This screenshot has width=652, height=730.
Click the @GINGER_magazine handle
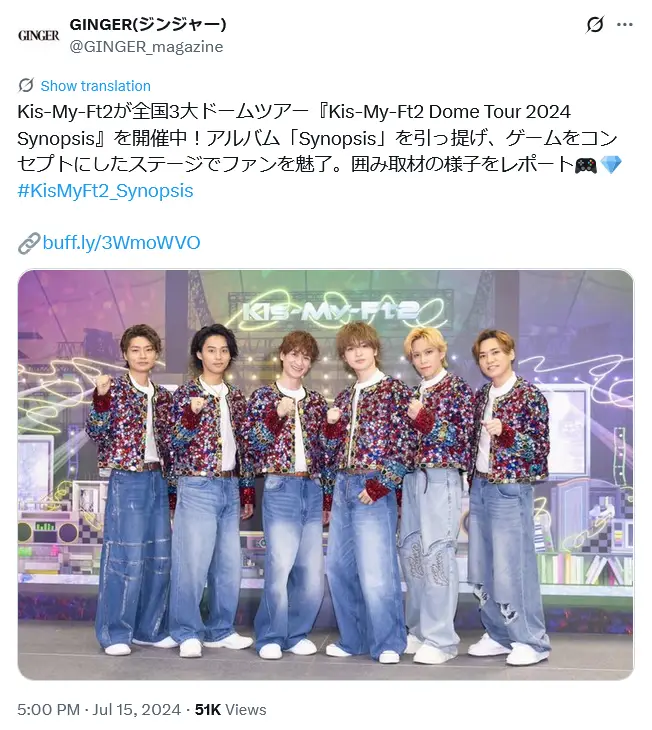click(x=146, y=47)
